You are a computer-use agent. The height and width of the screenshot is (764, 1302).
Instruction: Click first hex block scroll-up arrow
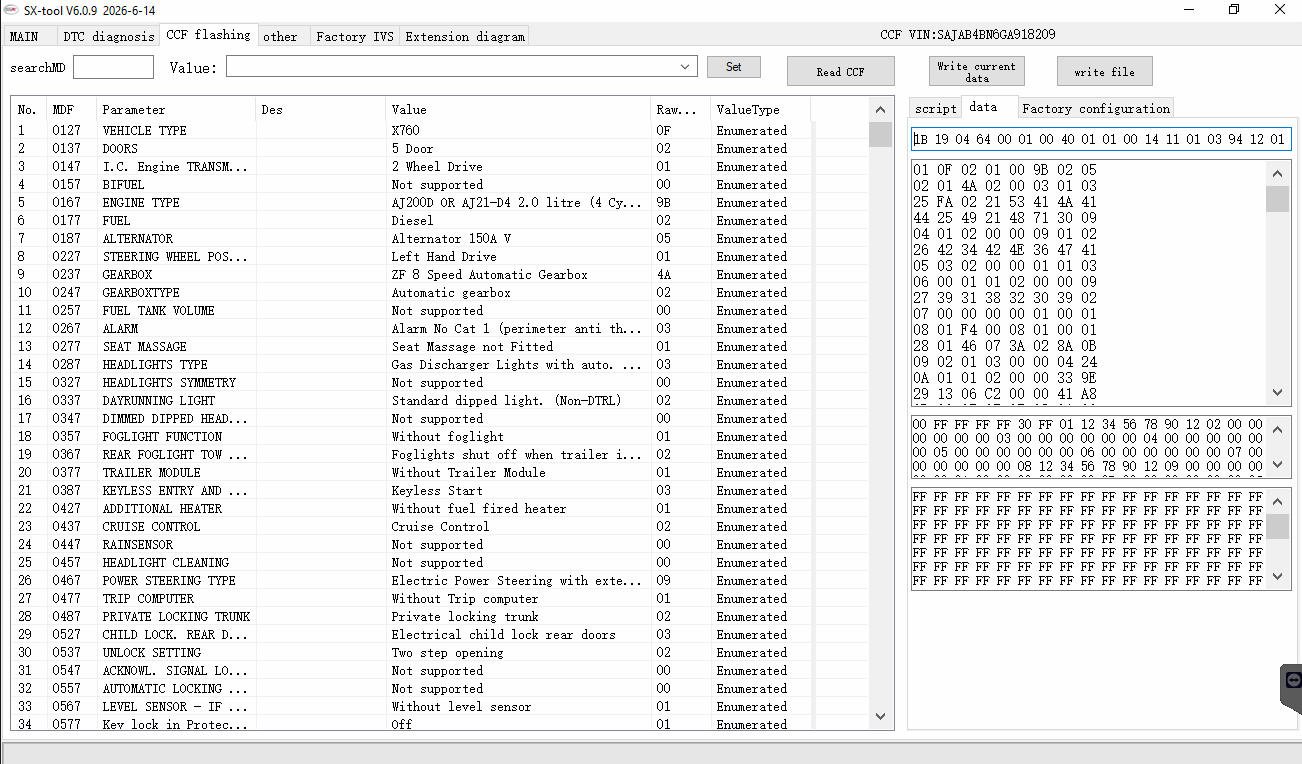click(1278, 174)
